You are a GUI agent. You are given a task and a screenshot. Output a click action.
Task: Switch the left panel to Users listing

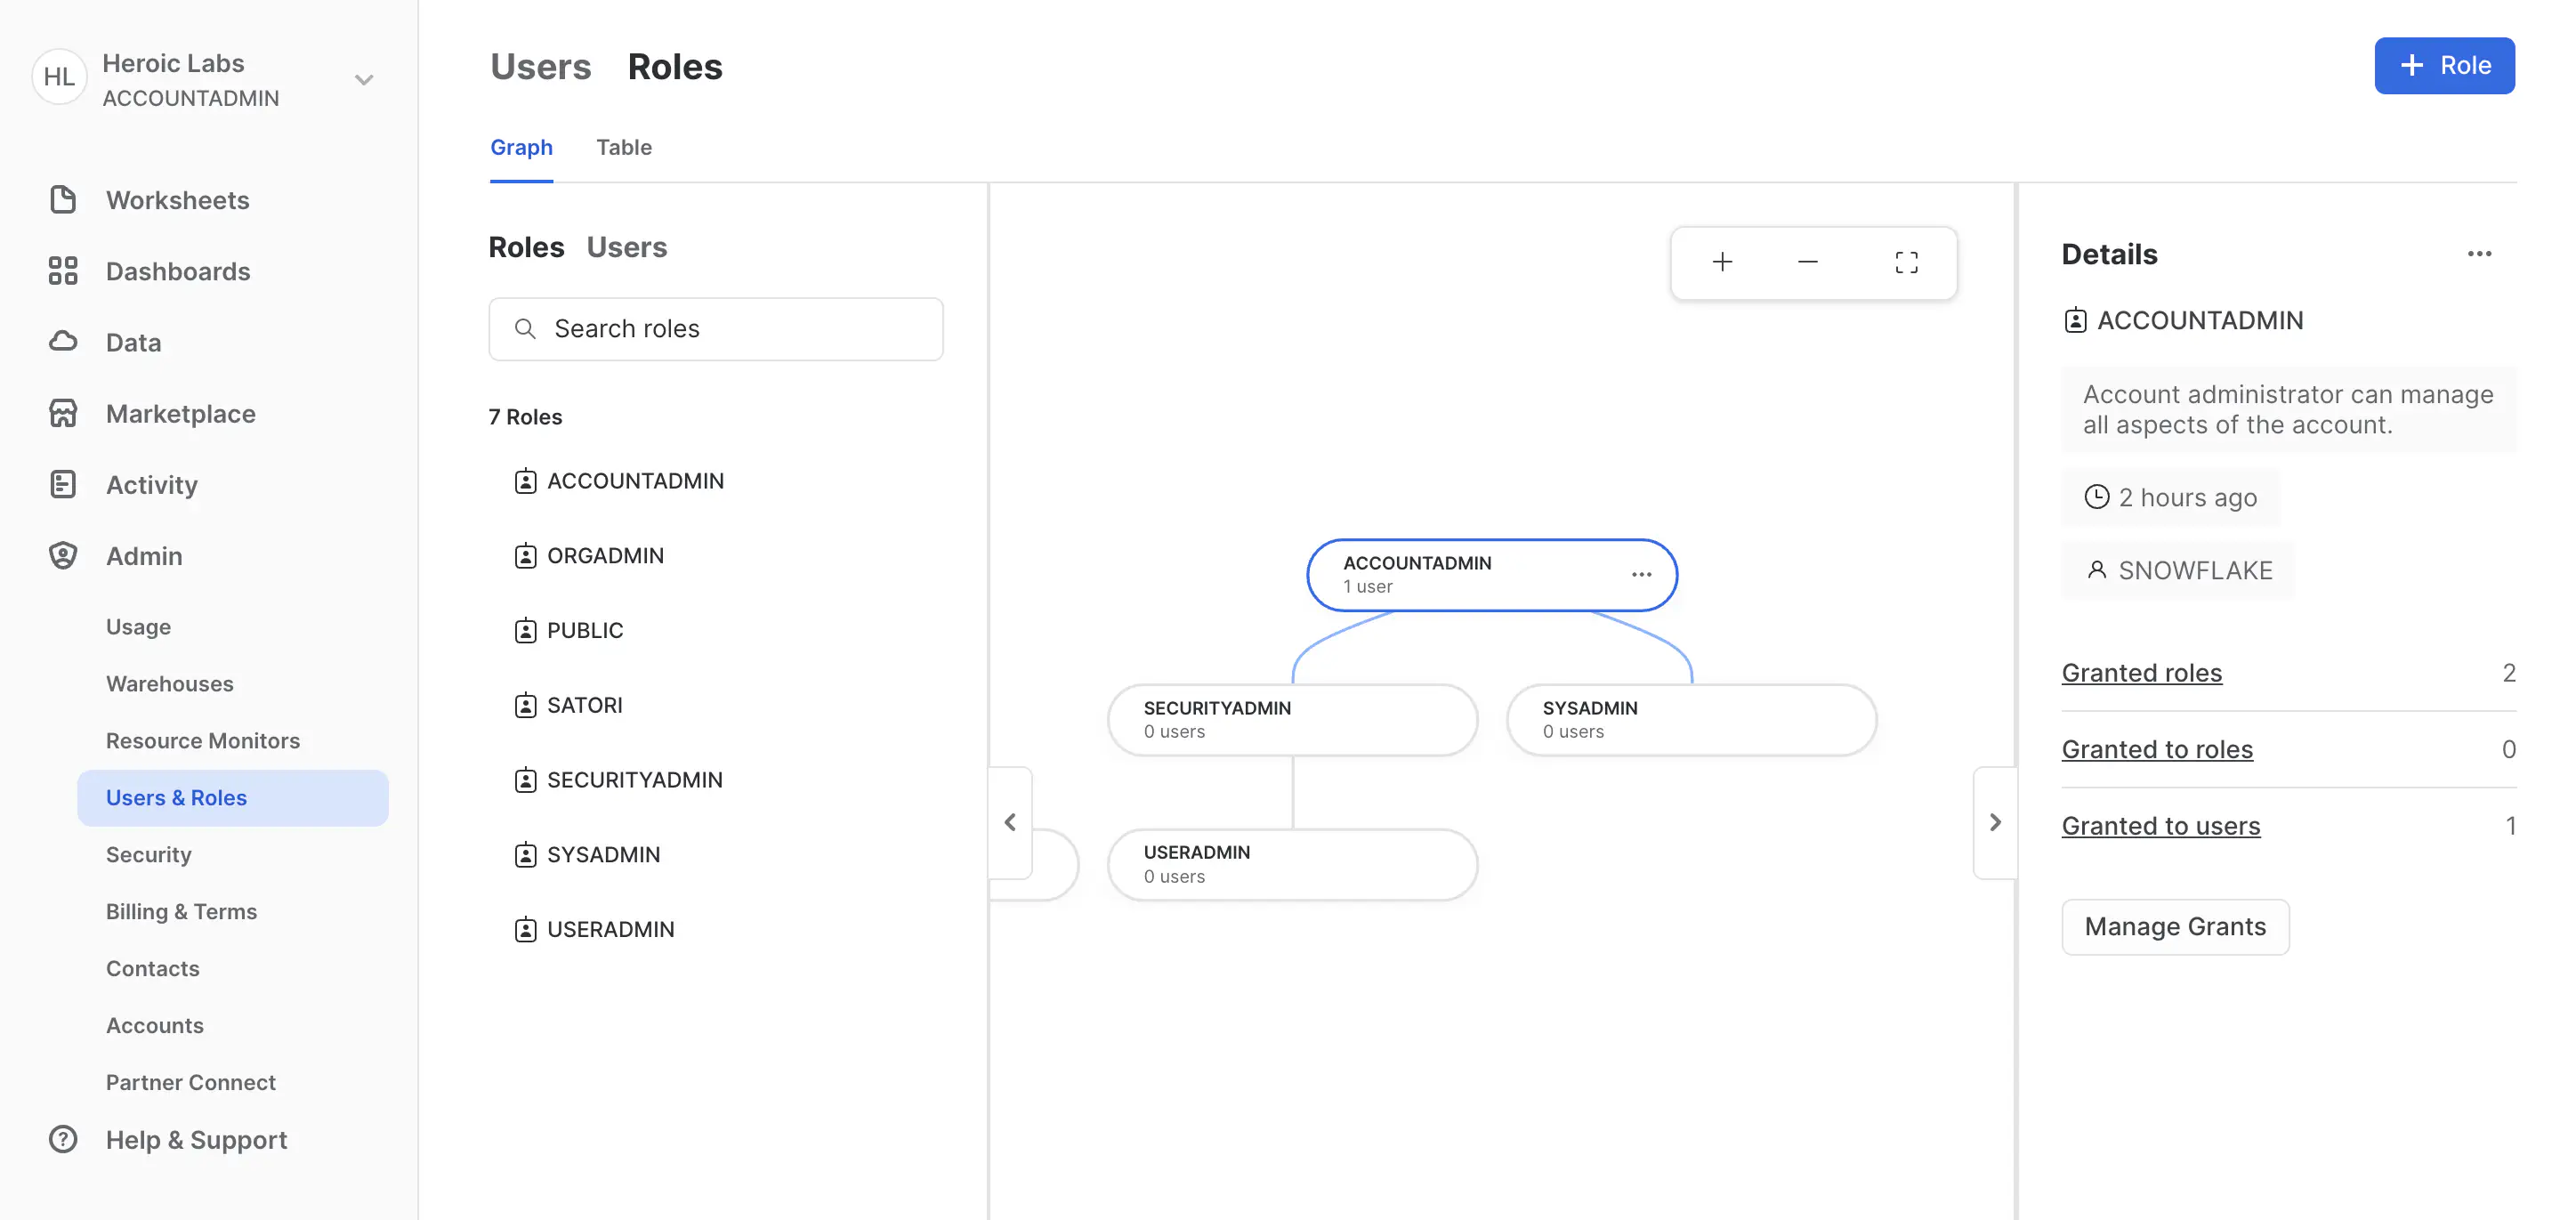pos(627,247)
